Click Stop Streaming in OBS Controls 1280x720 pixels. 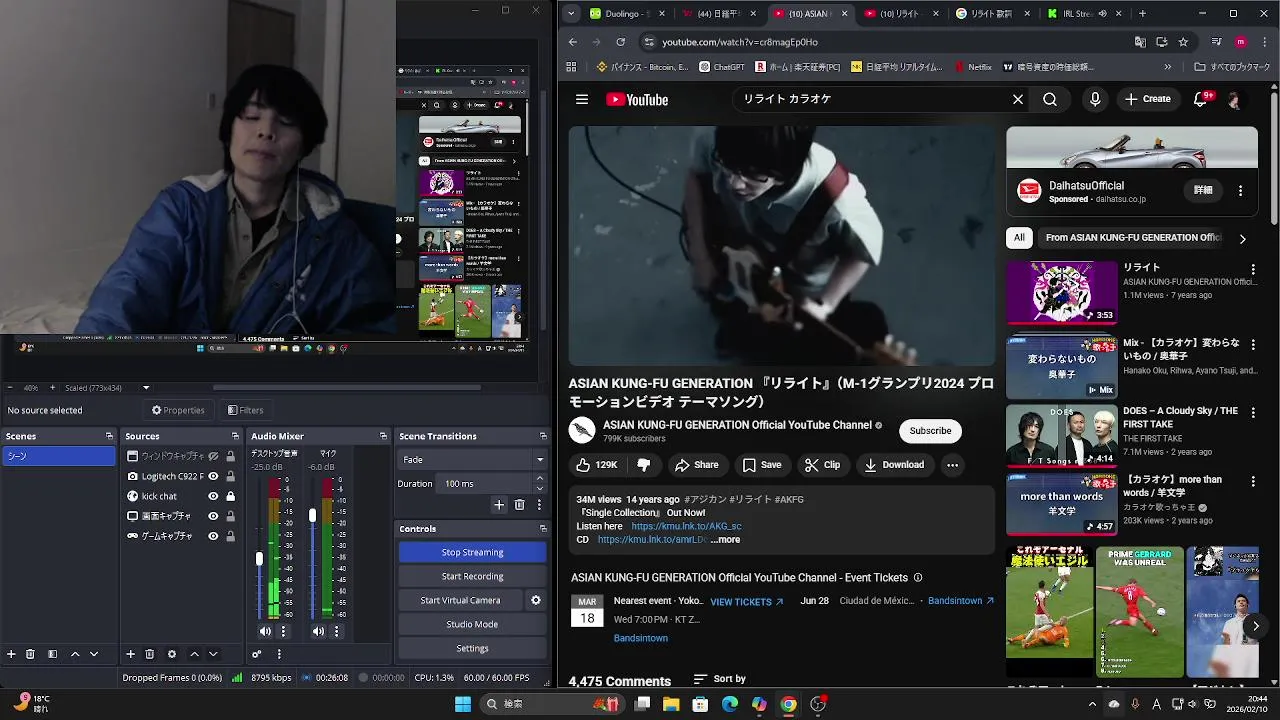click(x=472, y=552)
